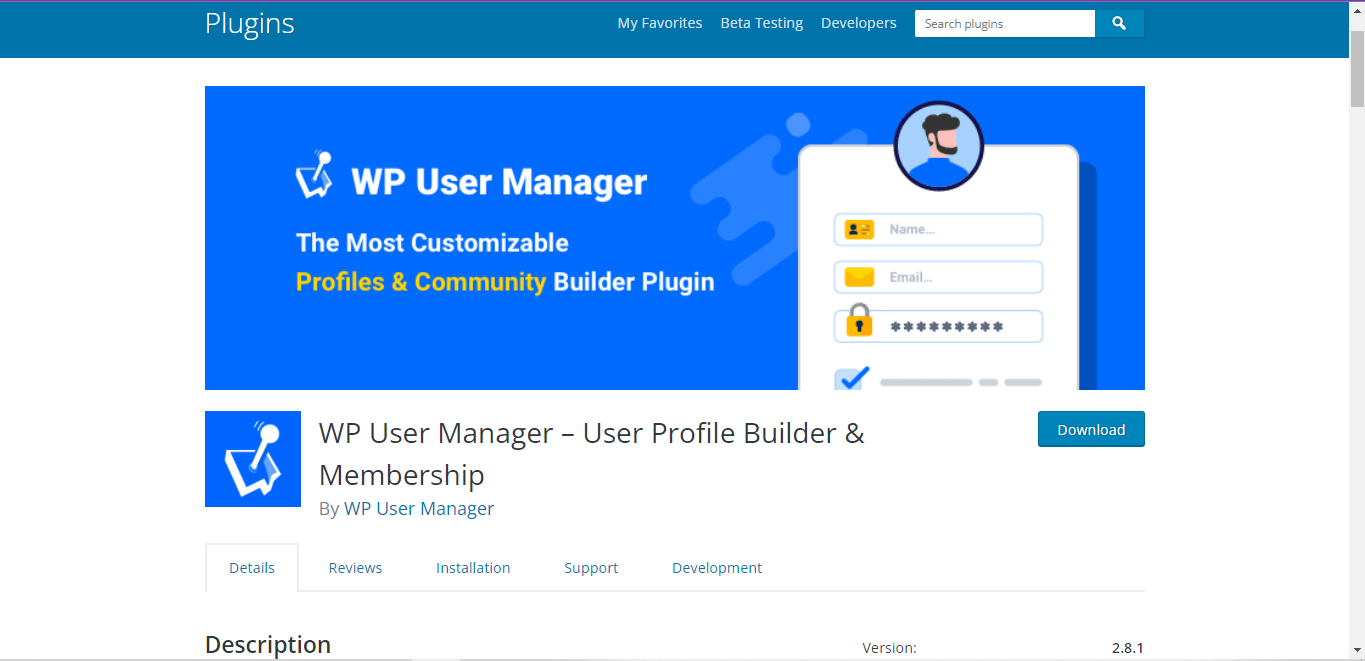The image size is (1365, 661).
Task: Open My Favorites in the header
Action: pyautogui.click(x=660, y=23)
